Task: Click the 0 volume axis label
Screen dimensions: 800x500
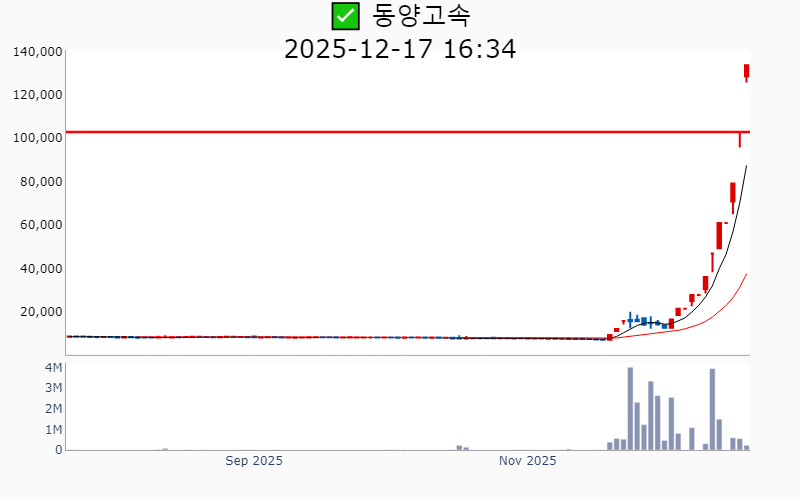Action: (x=58, y=450)
